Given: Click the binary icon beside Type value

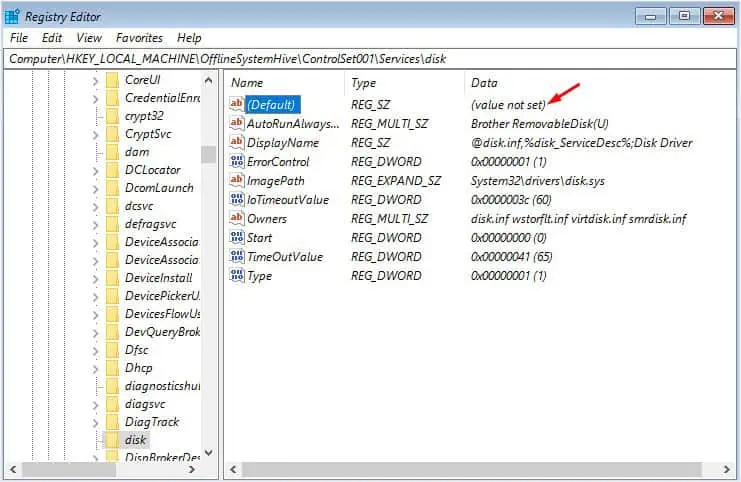Looking at the screenshot, I should click(x=236, y=275).
